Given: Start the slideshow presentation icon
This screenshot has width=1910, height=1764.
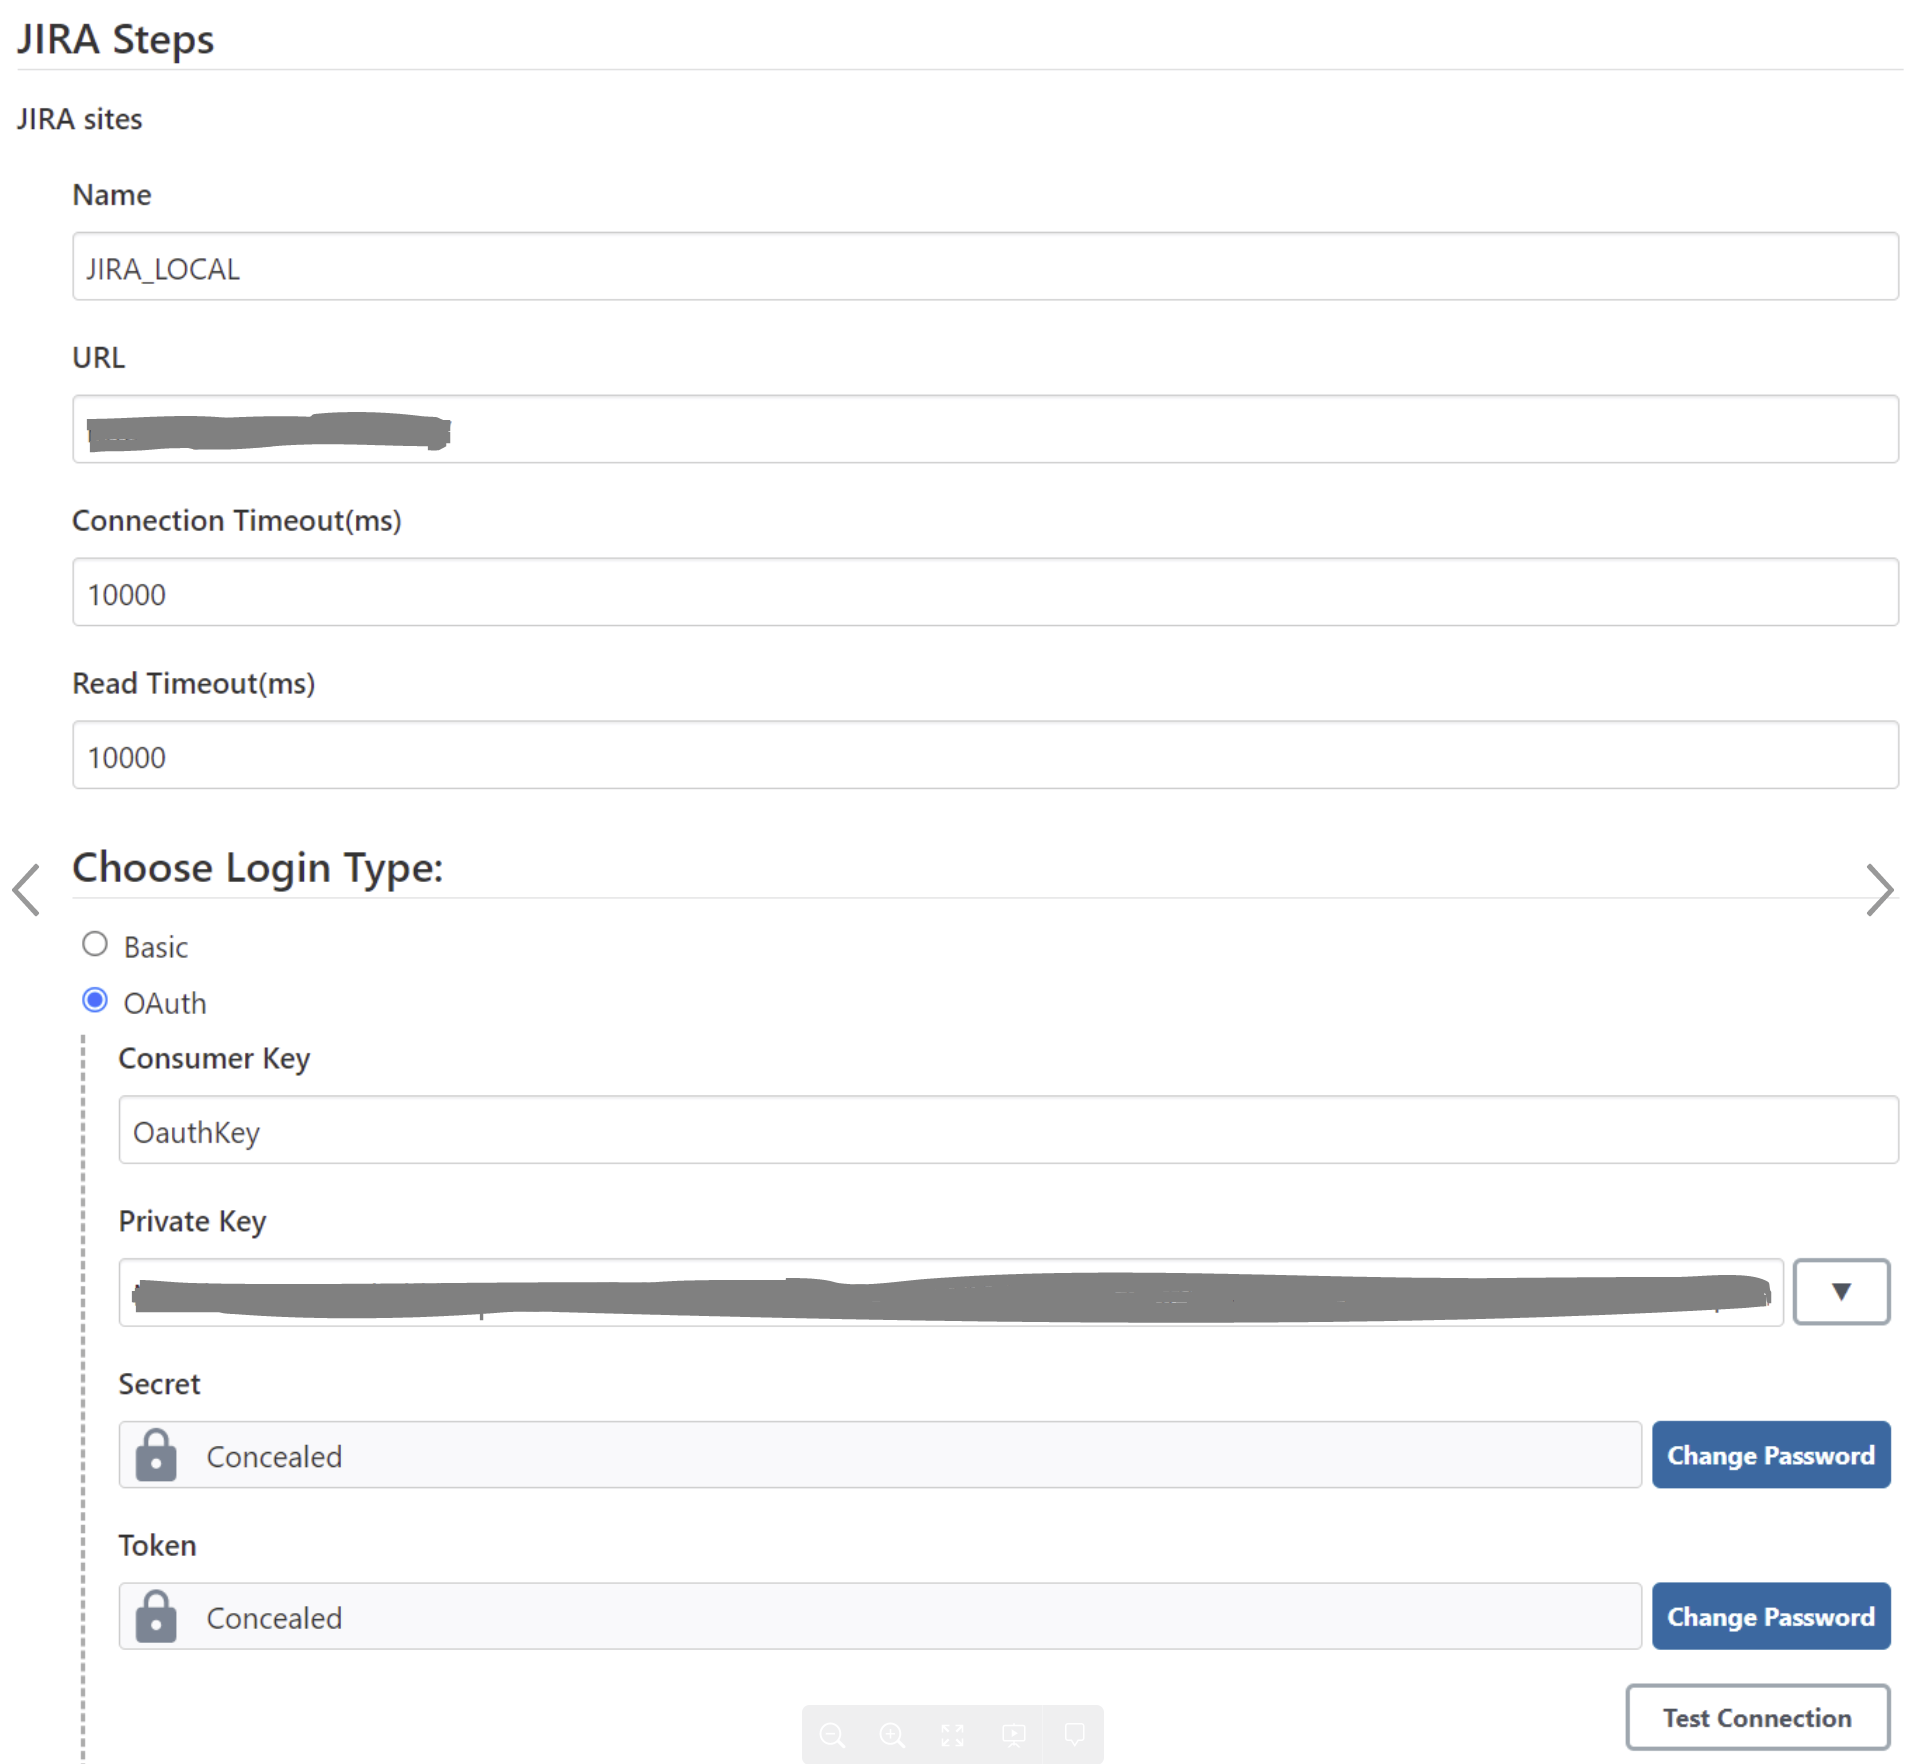Looking at the screenshot, I should [1013, 1735].
